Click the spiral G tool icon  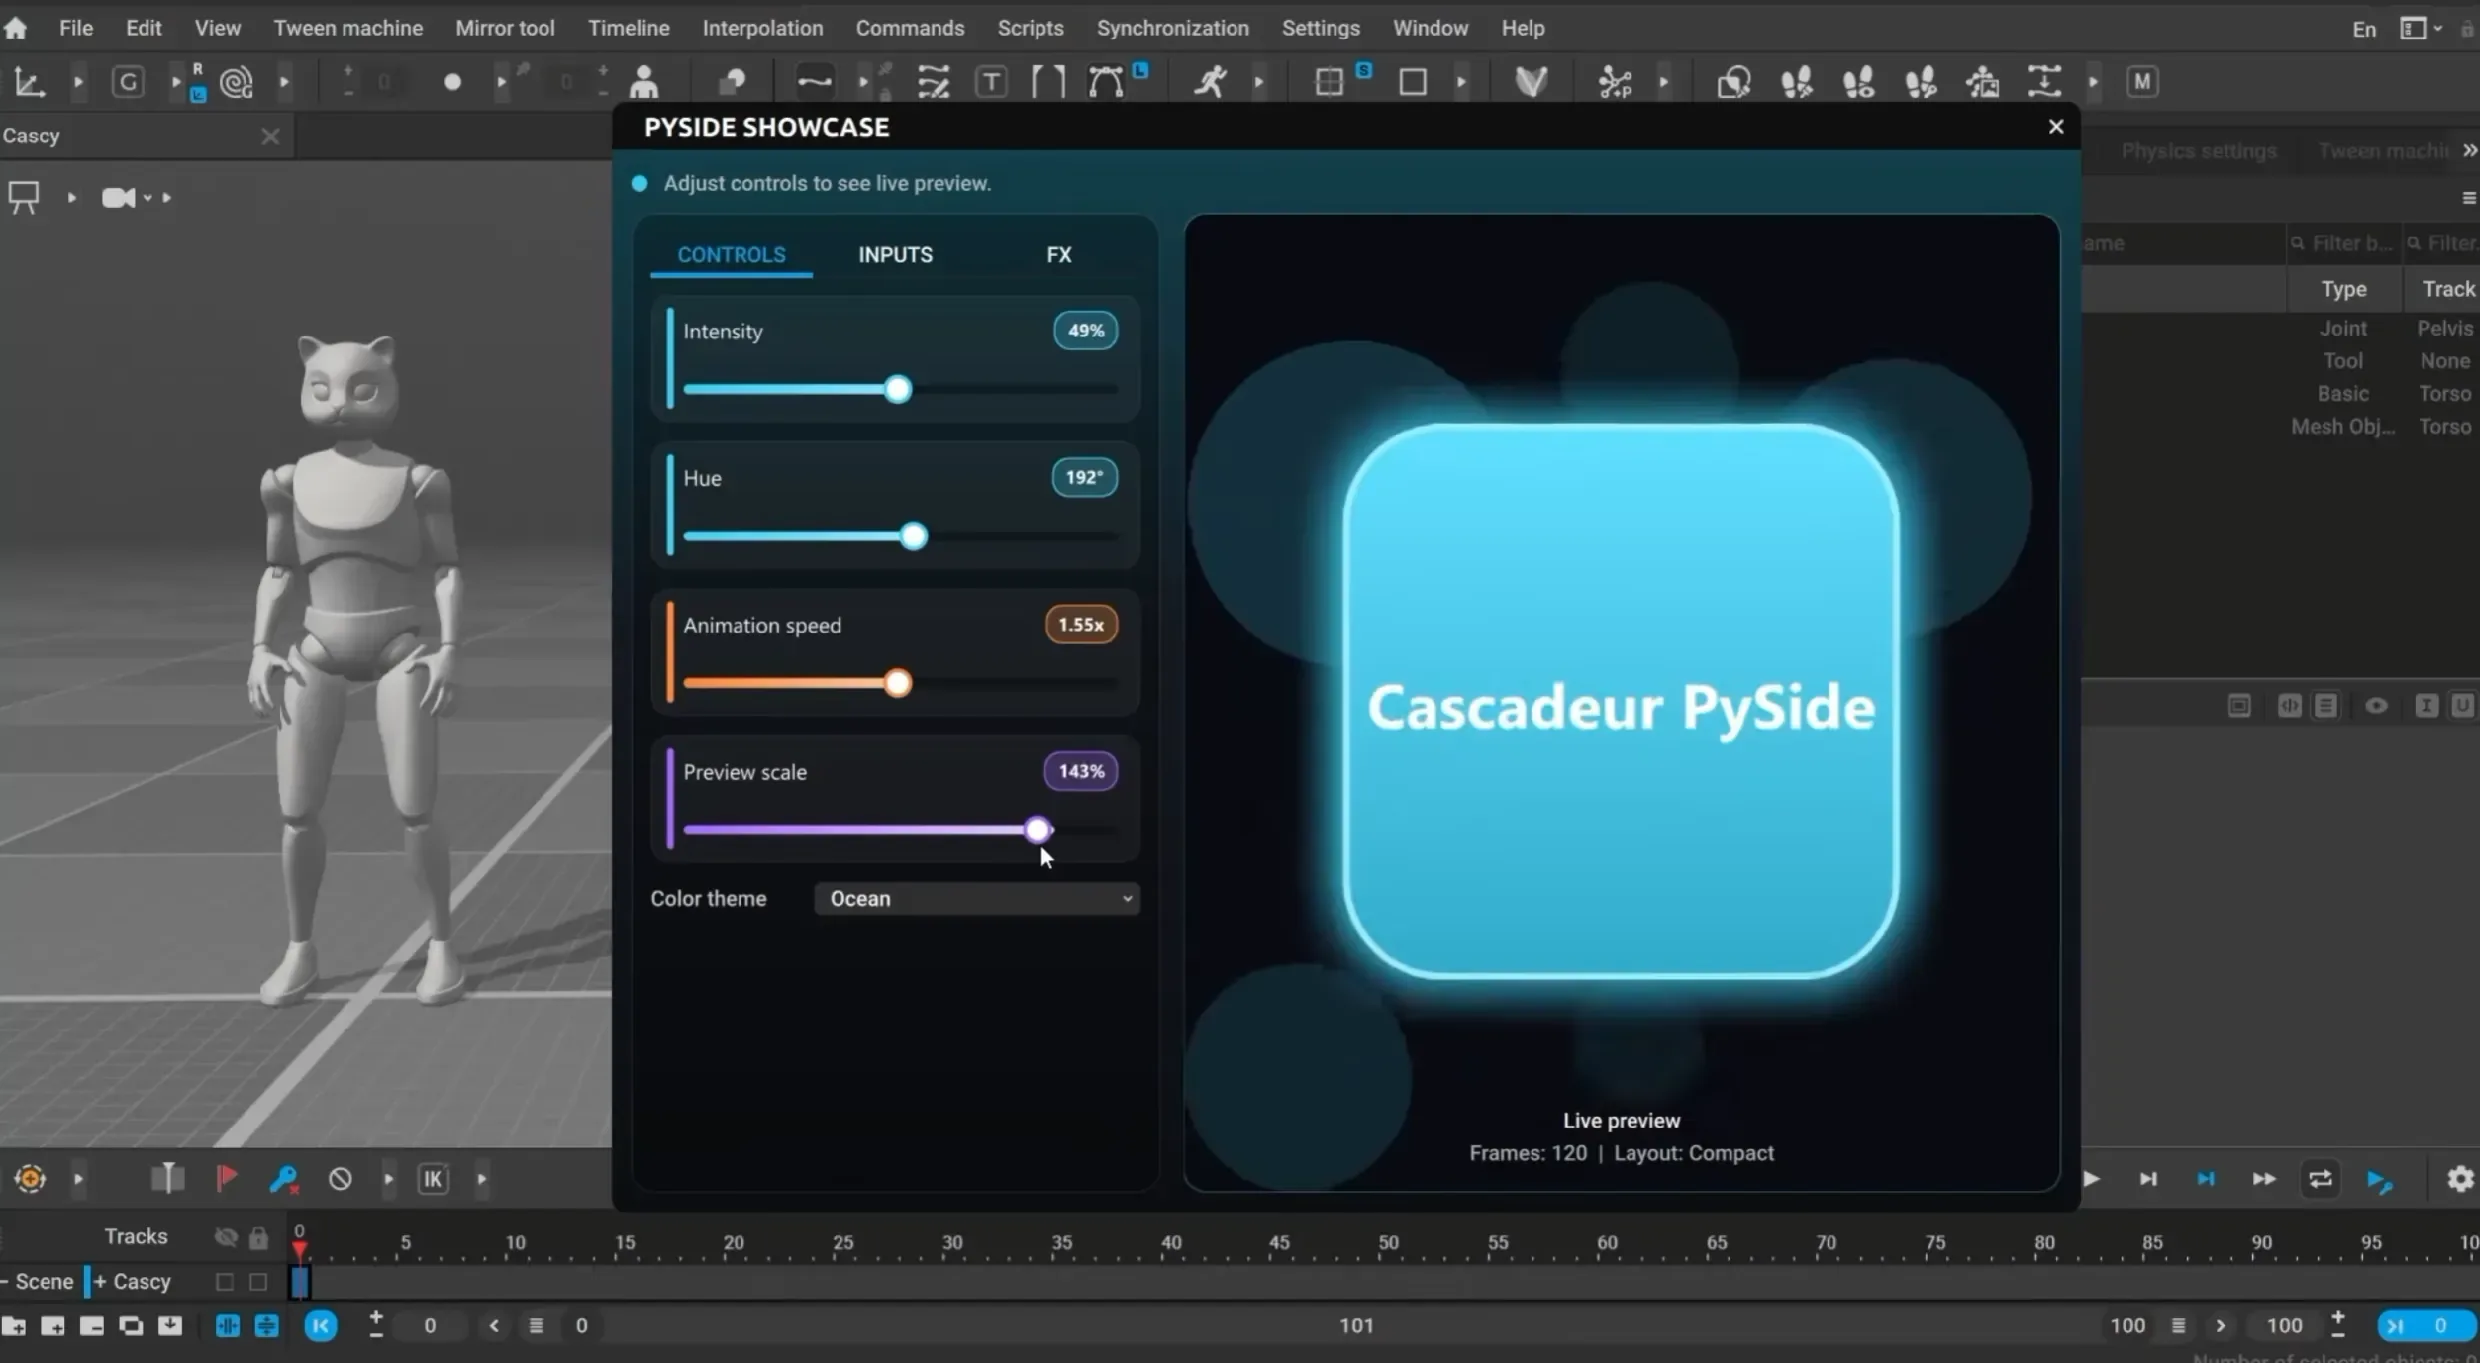(236, 82)
